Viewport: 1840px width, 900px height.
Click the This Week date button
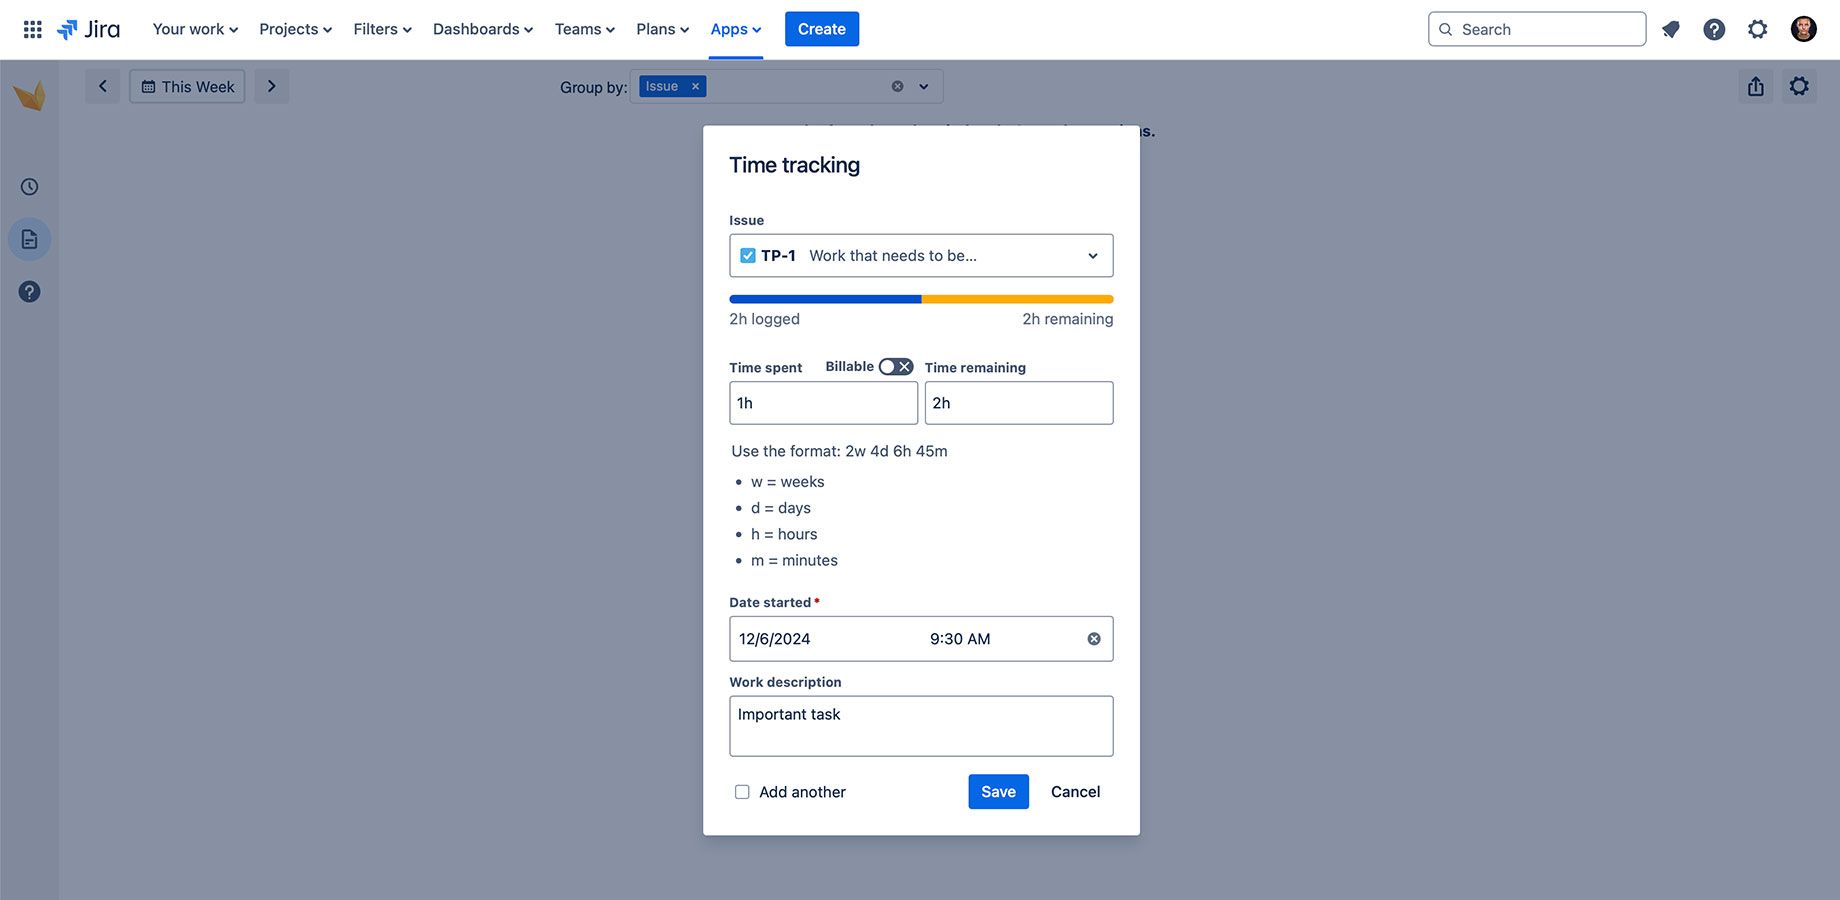[187, 87]
